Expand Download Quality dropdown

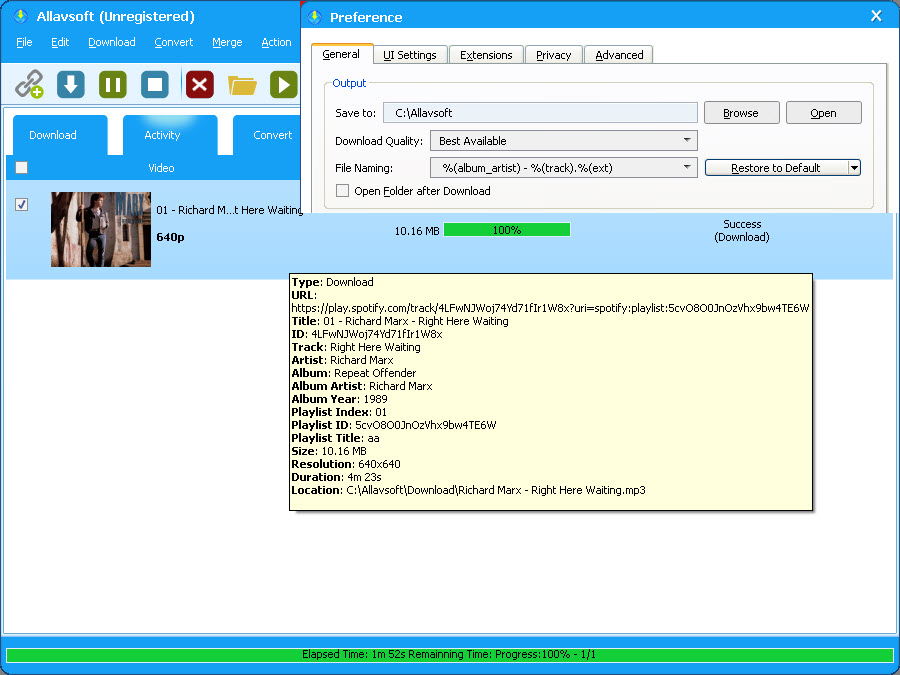[x=686, y=141]
